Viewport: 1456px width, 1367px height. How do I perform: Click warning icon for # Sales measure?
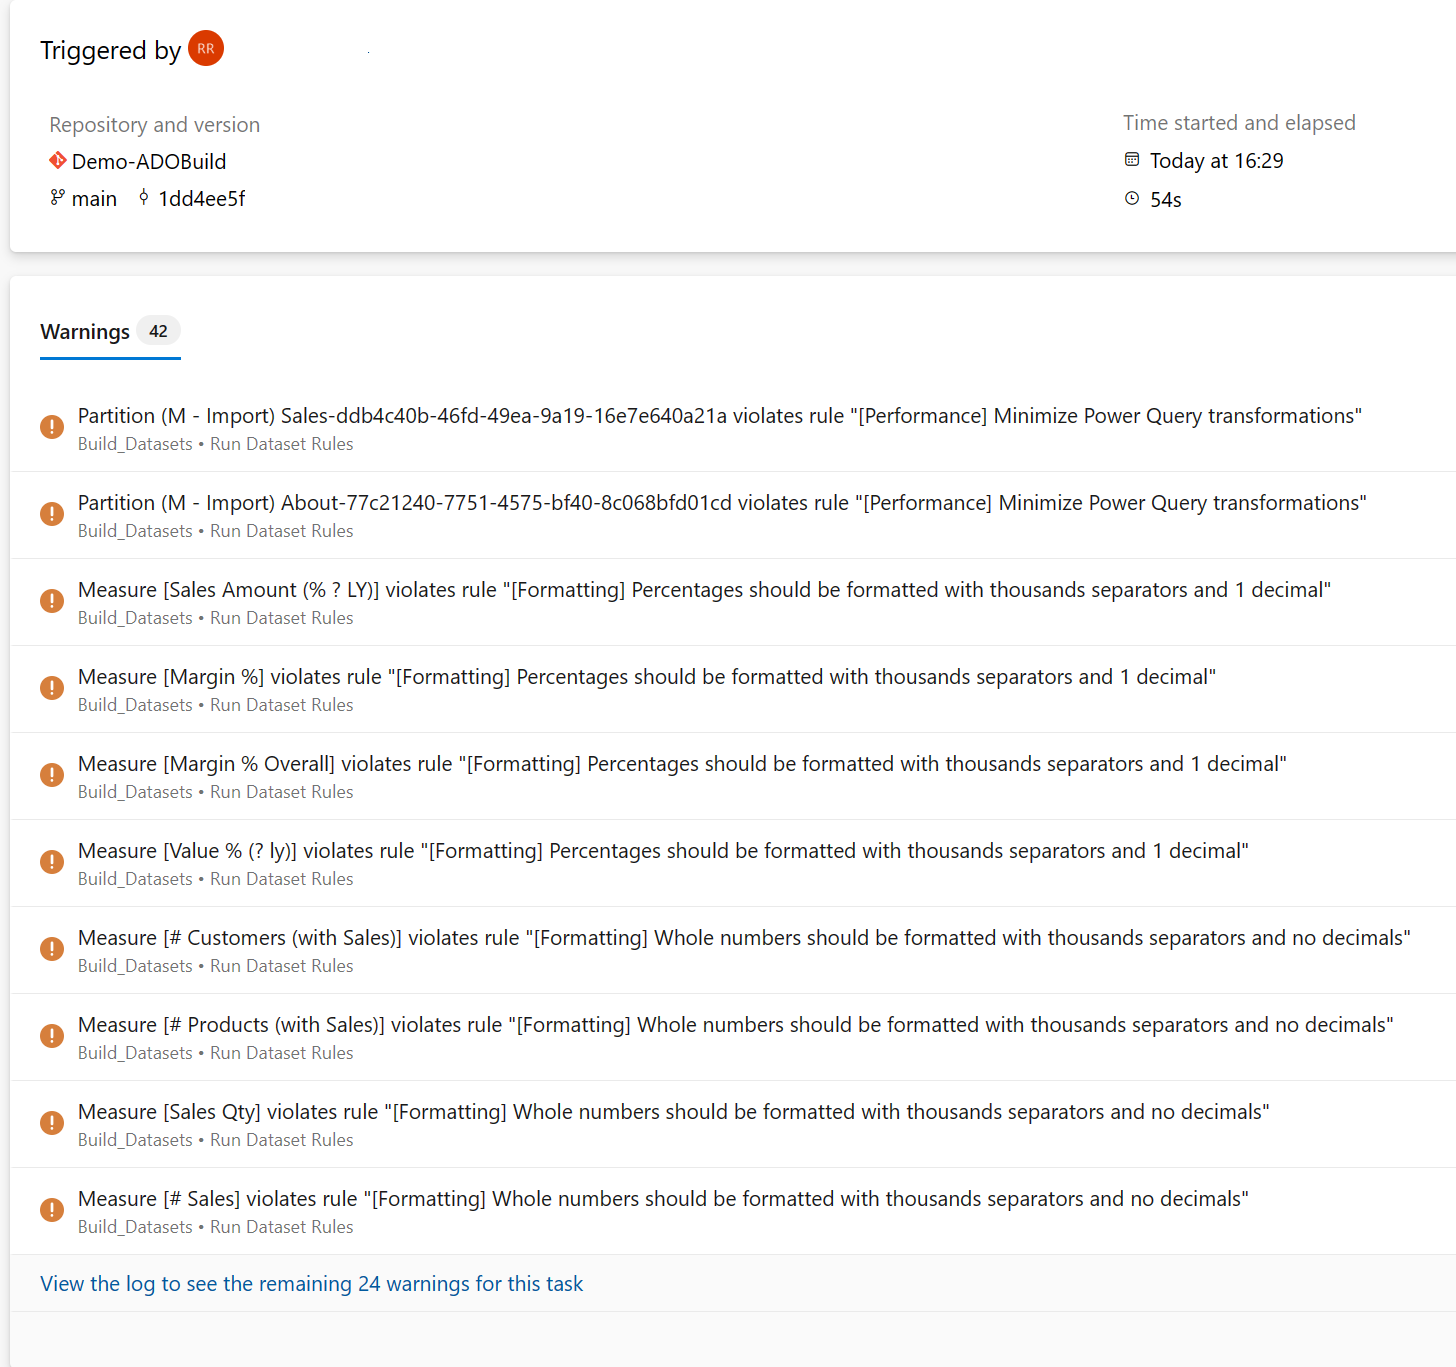pyautogui.click(x=52, y=1210)
